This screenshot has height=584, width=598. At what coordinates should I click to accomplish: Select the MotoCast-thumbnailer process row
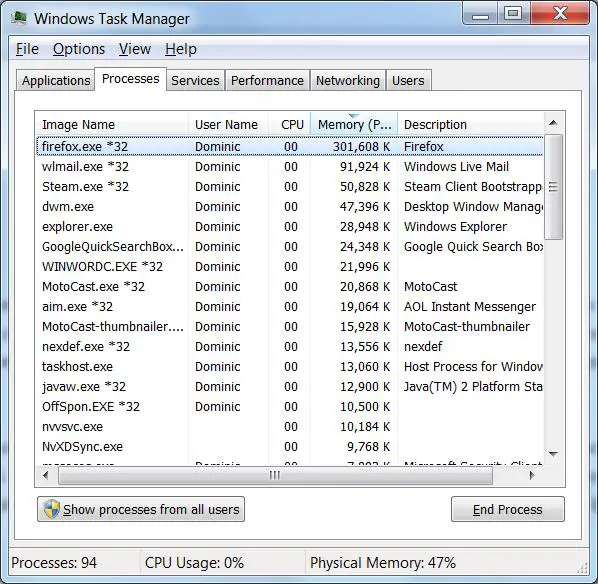coord(290,327)
